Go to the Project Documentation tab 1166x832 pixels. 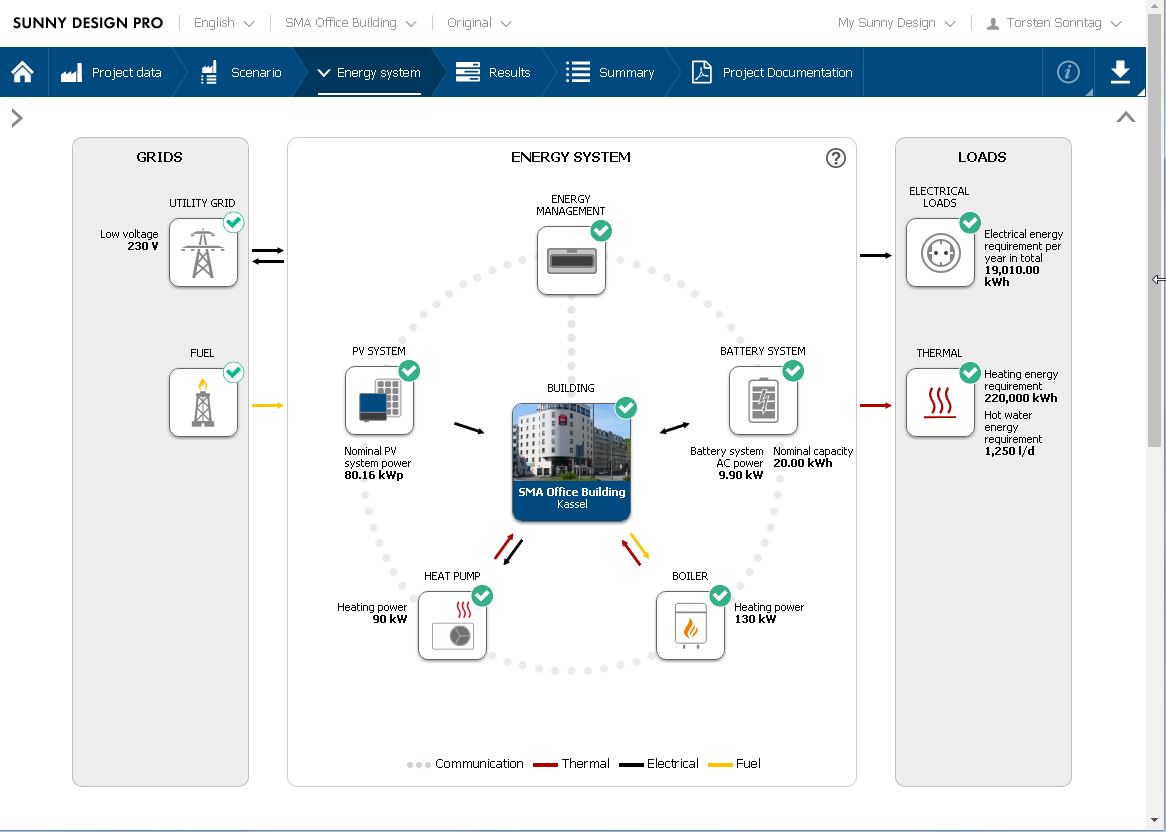point(772,72)
